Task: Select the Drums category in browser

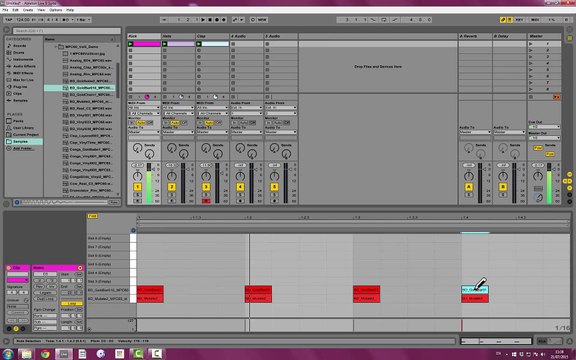Action: click(18, 53)
